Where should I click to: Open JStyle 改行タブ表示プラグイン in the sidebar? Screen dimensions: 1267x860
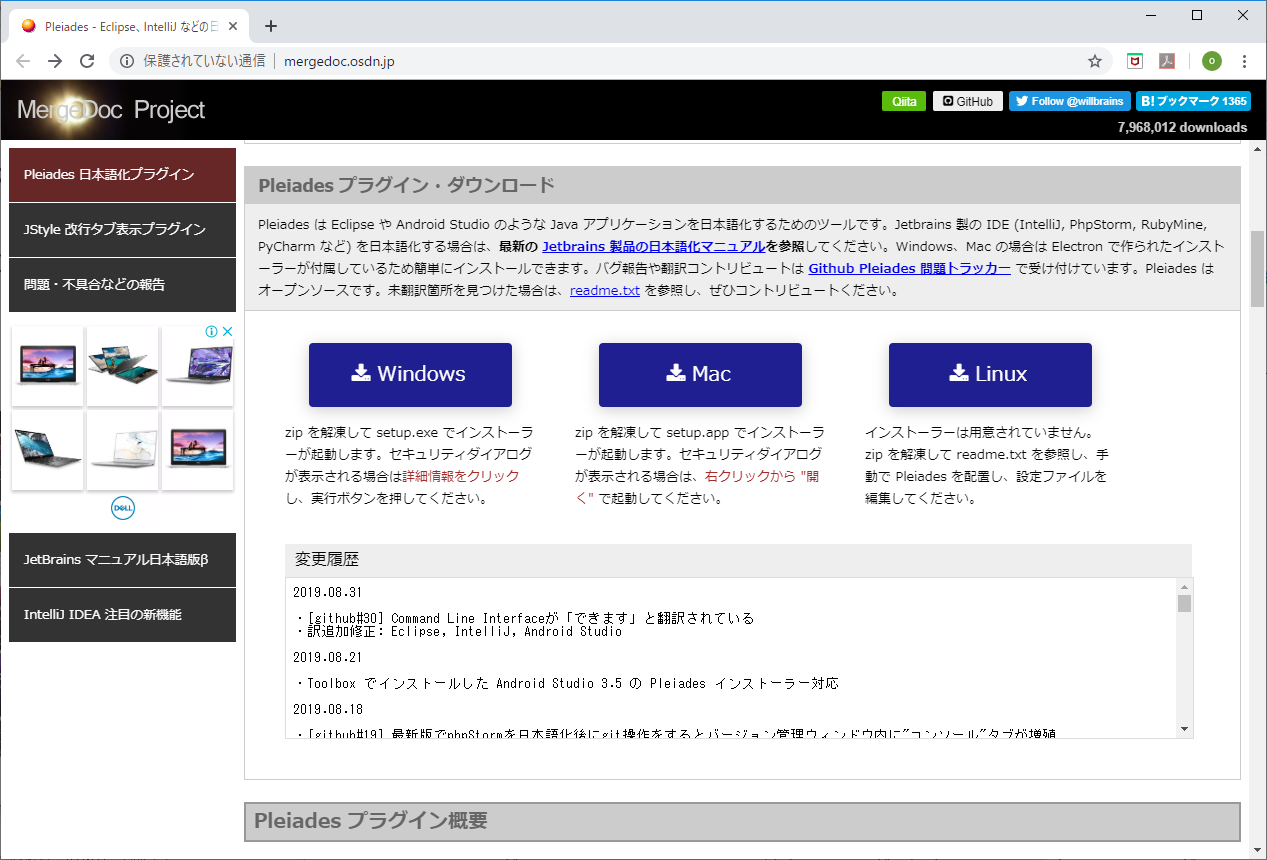tap(122, 230)
